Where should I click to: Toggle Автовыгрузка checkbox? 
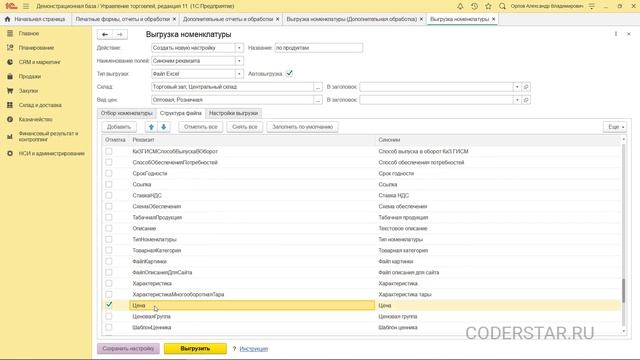point(289,73)
